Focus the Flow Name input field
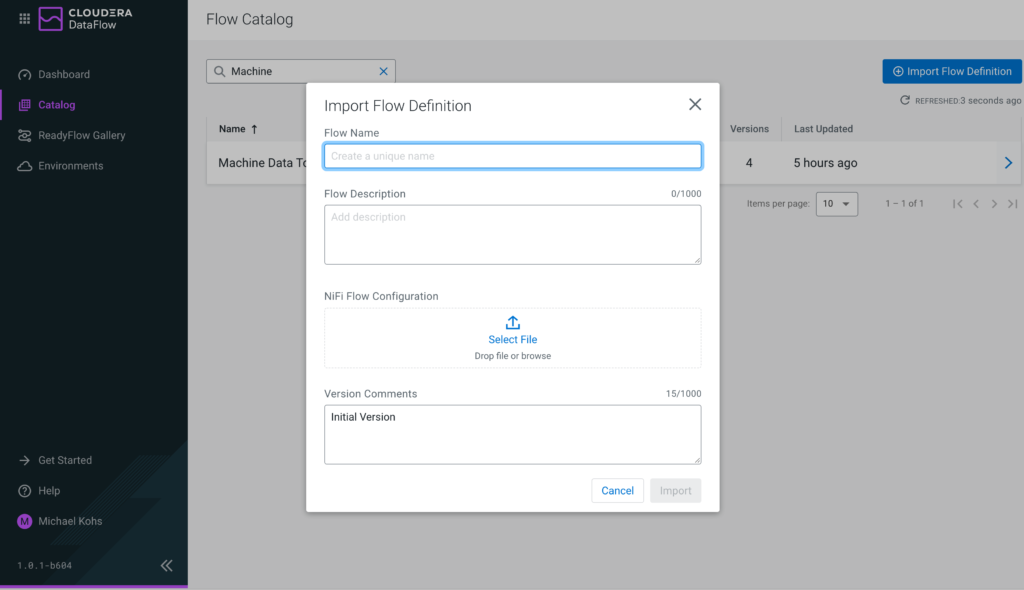 tap(512, 156)
